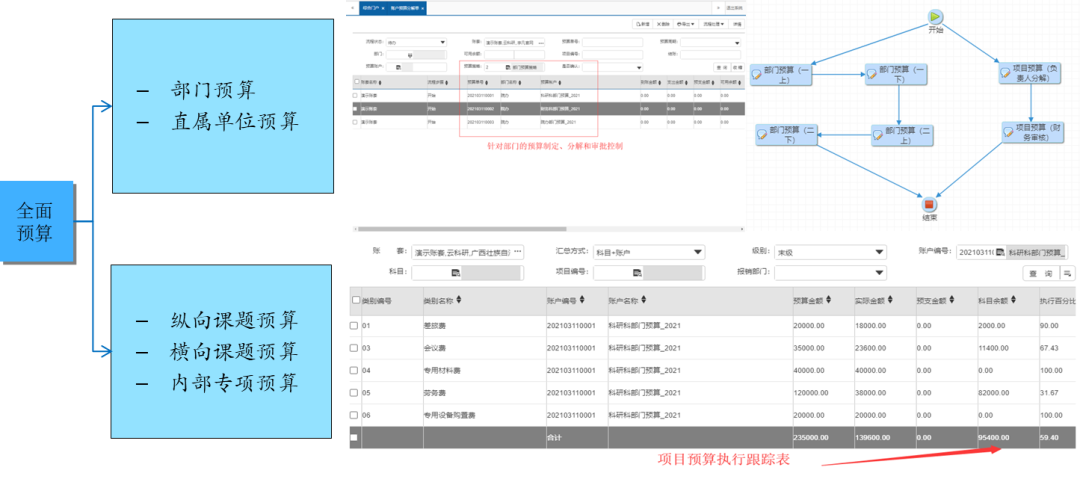Click the green 开始 start node icon
This screenshot has width=1080, height=482.
coord(935,17)
